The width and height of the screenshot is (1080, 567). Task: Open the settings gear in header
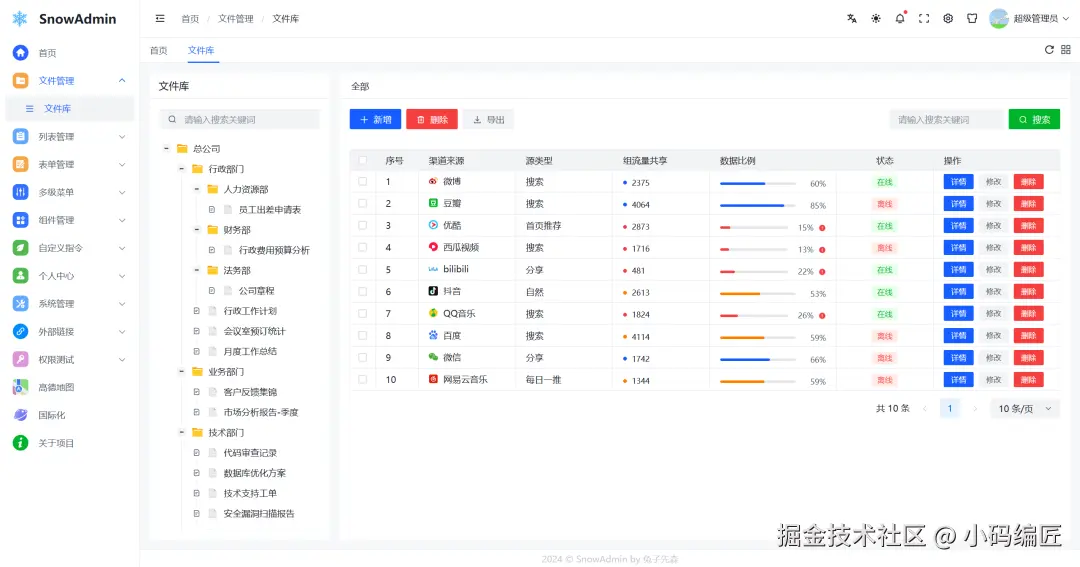(948, 19)
